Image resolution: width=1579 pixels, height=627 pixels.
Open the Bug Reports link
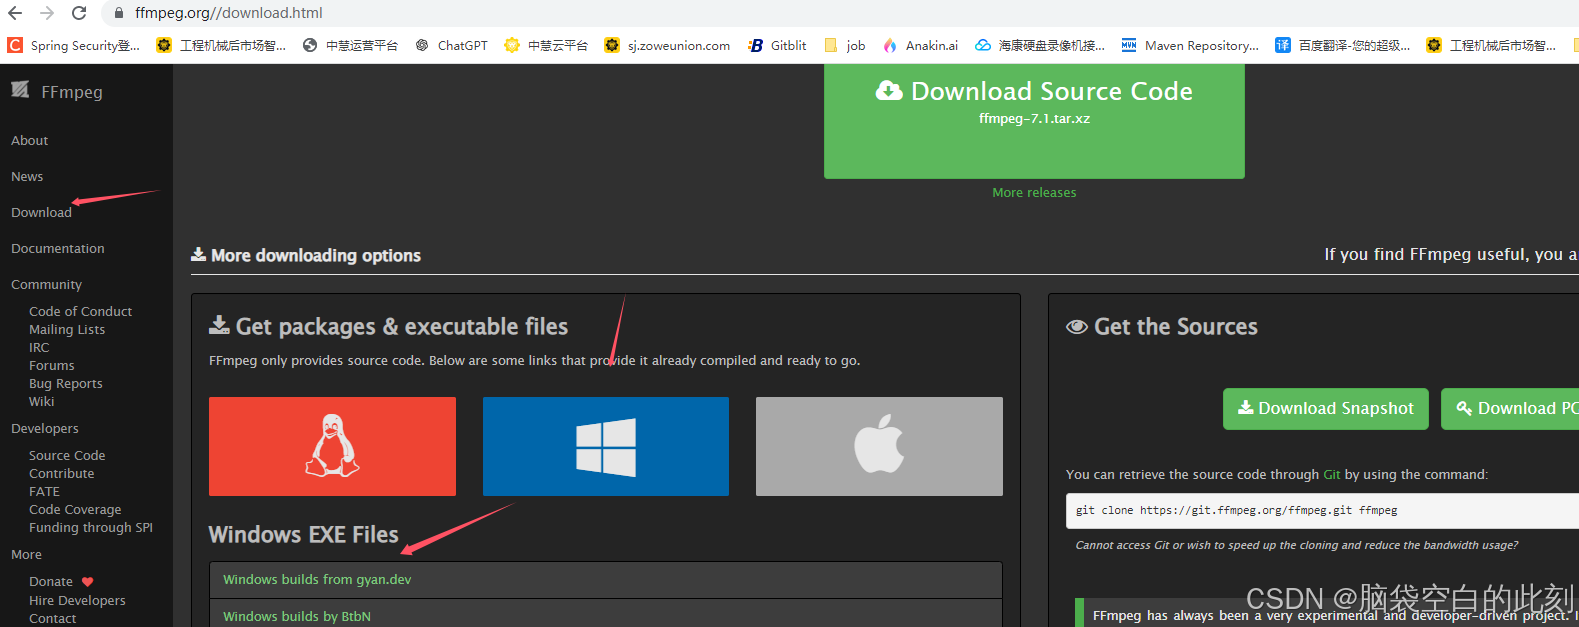(66, 384)
